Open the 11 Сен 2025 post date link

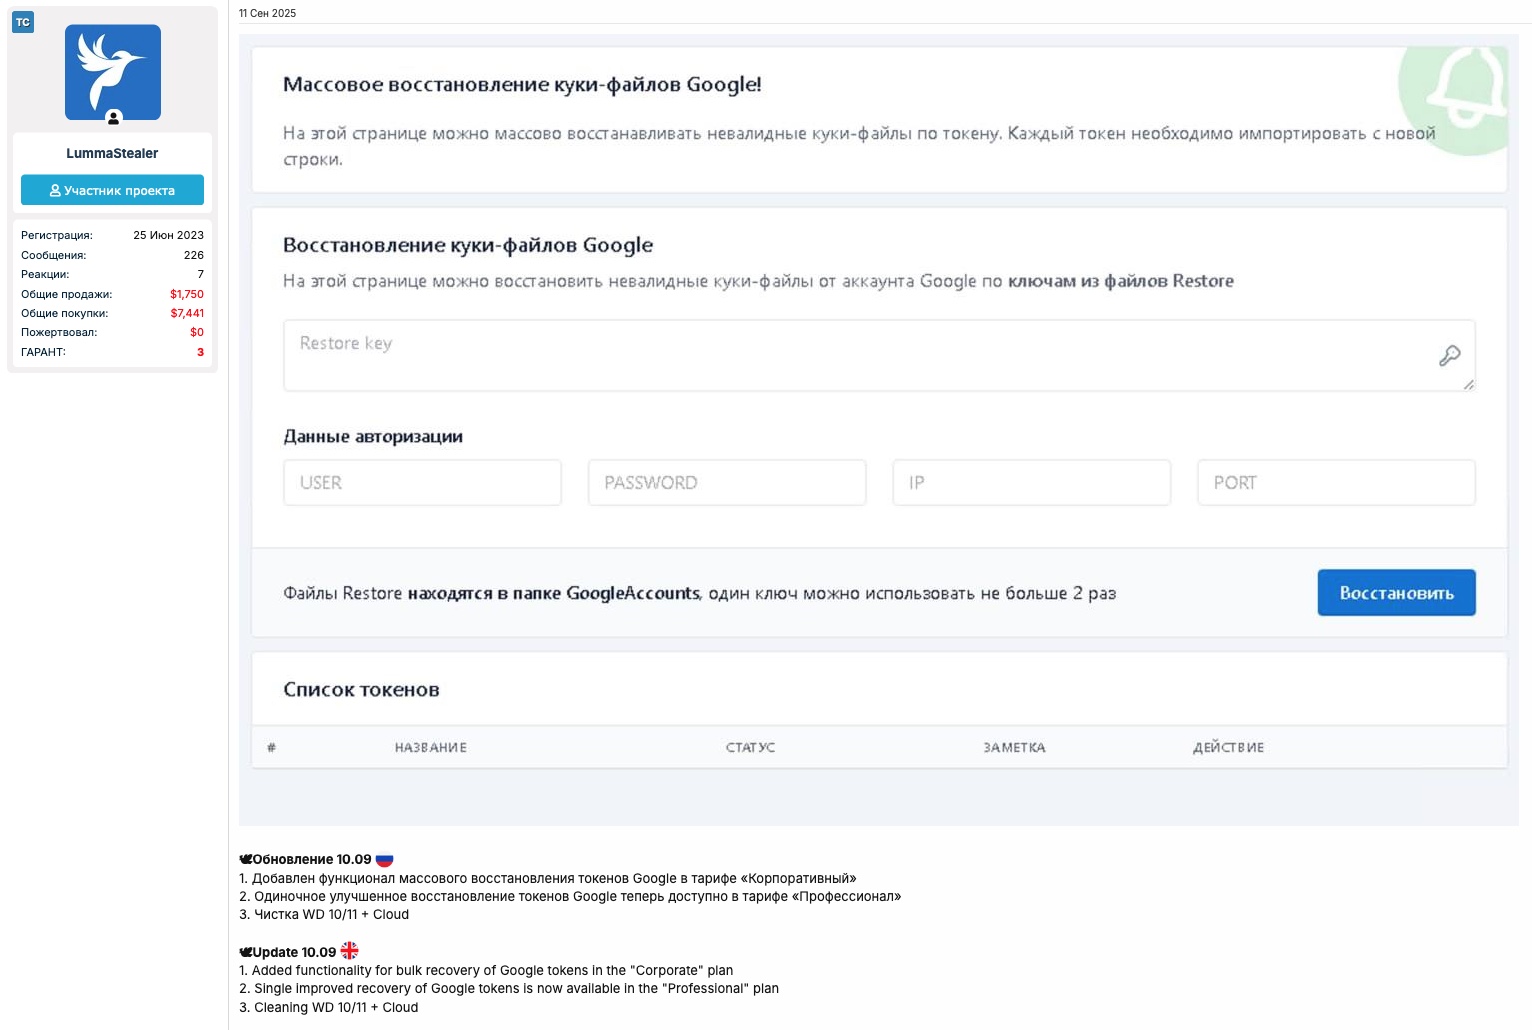point(267,13)
